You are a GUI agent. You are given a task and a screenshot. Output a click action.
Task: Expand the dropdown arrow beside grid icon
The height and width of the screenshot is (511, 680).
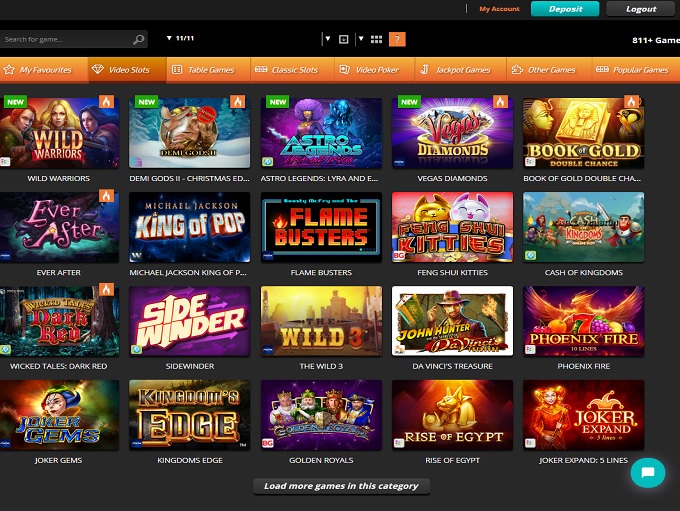(x=361, y=39)
